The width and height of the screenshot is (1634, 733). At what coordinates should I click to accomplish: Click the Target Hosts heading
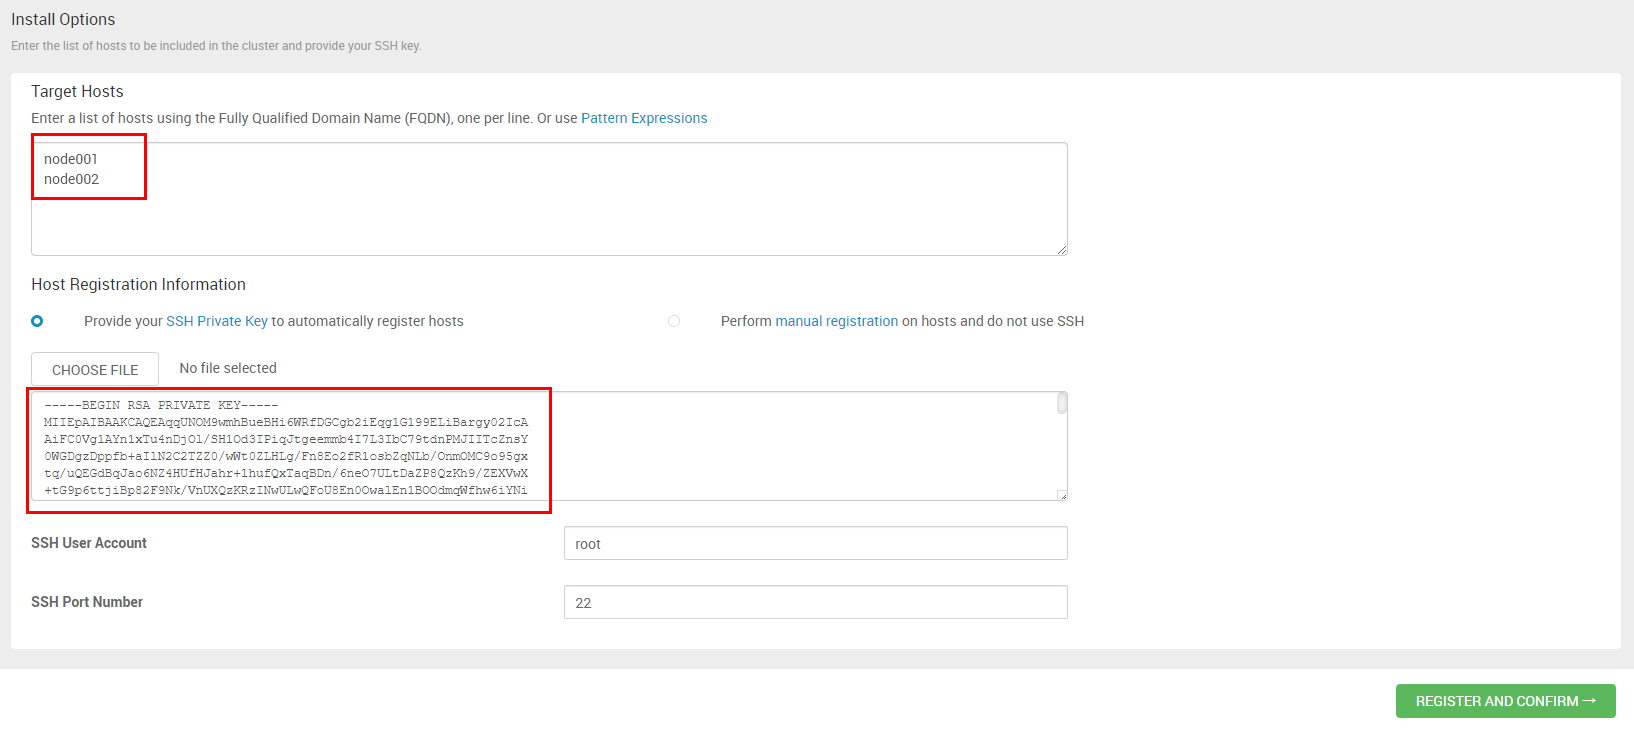[77, 91]
